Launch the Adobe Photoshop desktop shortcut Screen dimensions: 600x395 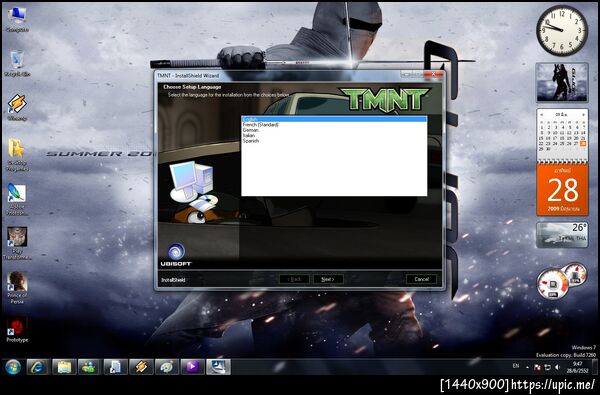[17, 199]
